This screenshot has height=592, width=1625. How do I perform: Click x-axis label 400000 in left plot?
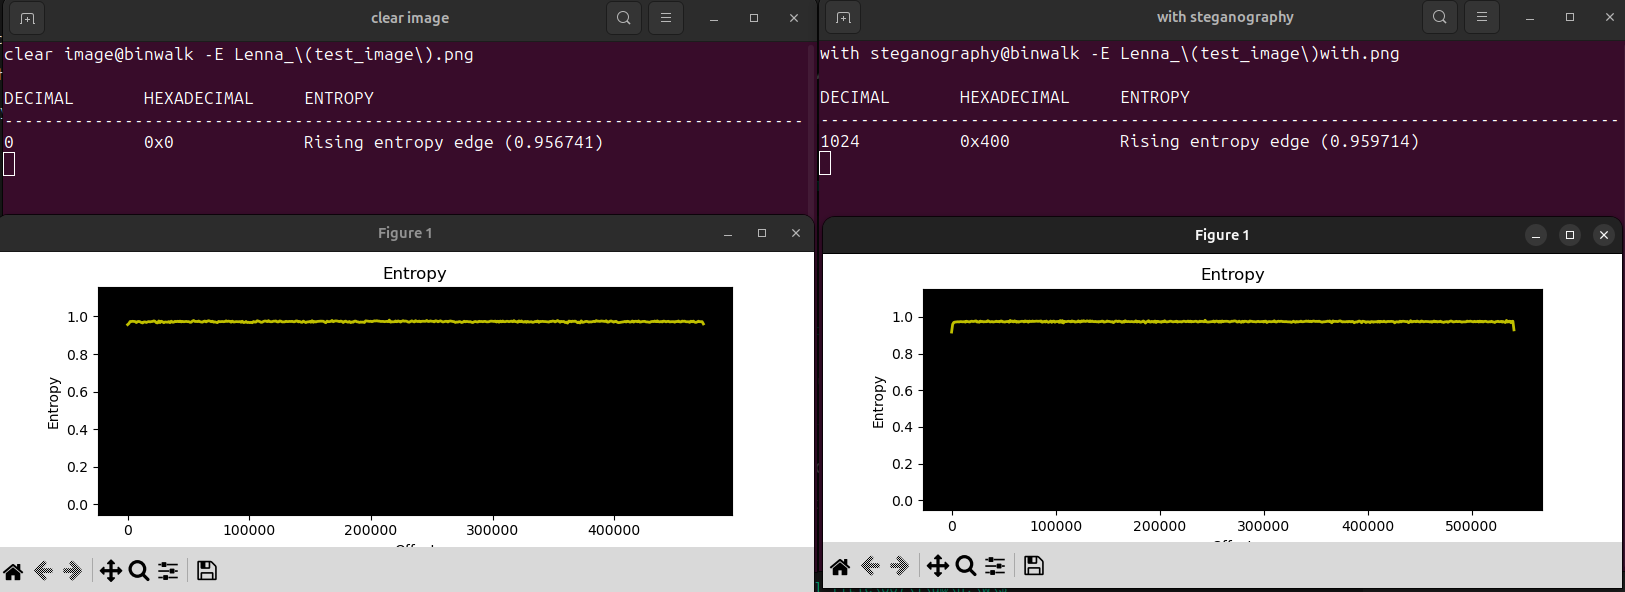pyautogui.click(x=614, y=530)
